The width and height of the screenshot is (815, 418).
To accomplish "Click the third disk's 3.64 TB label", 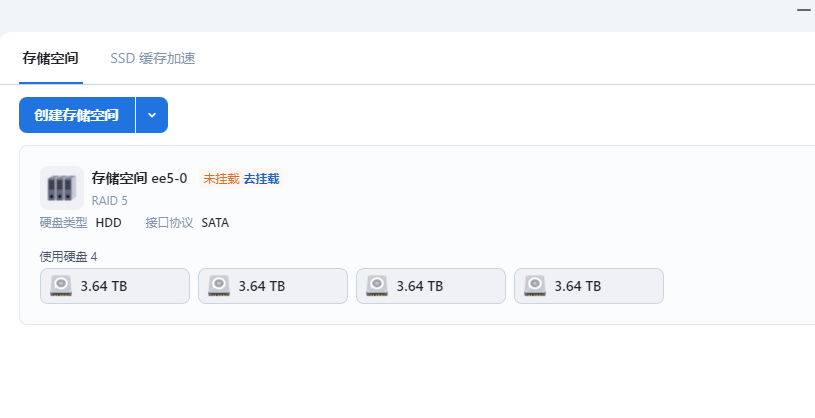I will (x=420, y=286).
